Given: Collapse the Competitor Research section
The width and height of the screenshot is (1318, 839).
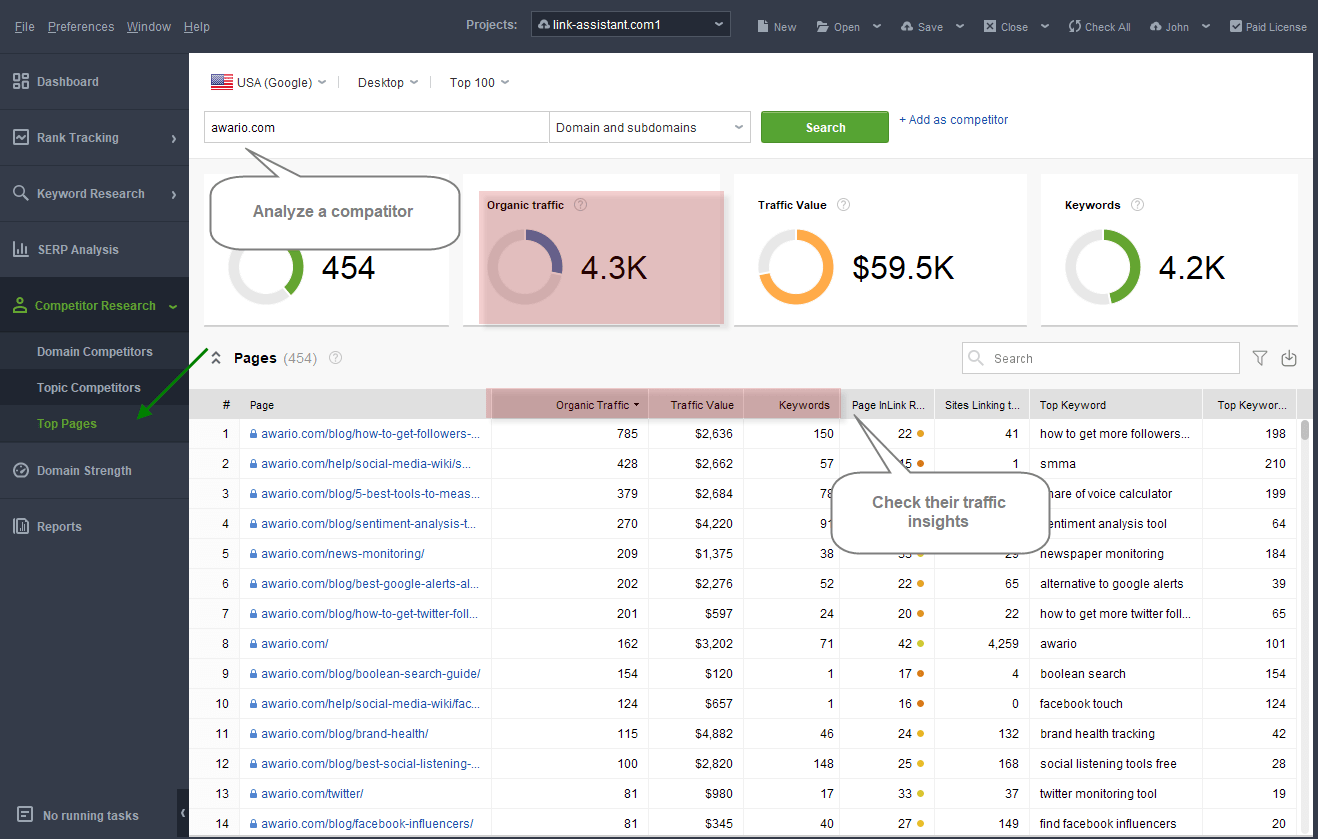Looking at the screenshot, I should pyautogui.click(x=173, y=306).
